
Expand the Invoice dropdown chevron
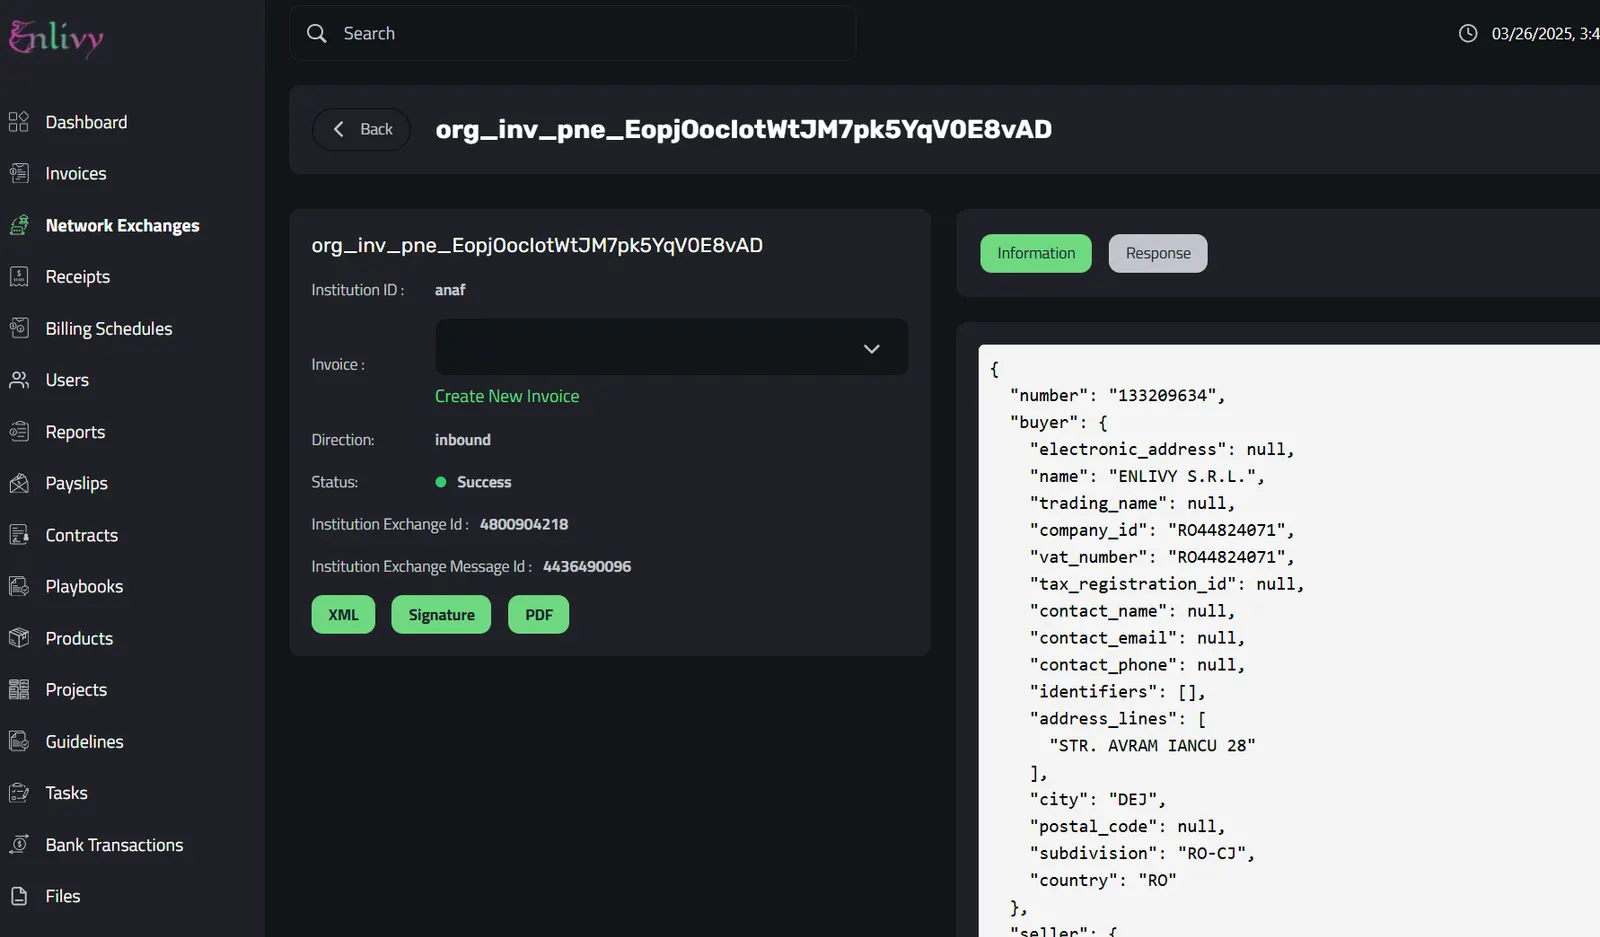tap(872, 348)
